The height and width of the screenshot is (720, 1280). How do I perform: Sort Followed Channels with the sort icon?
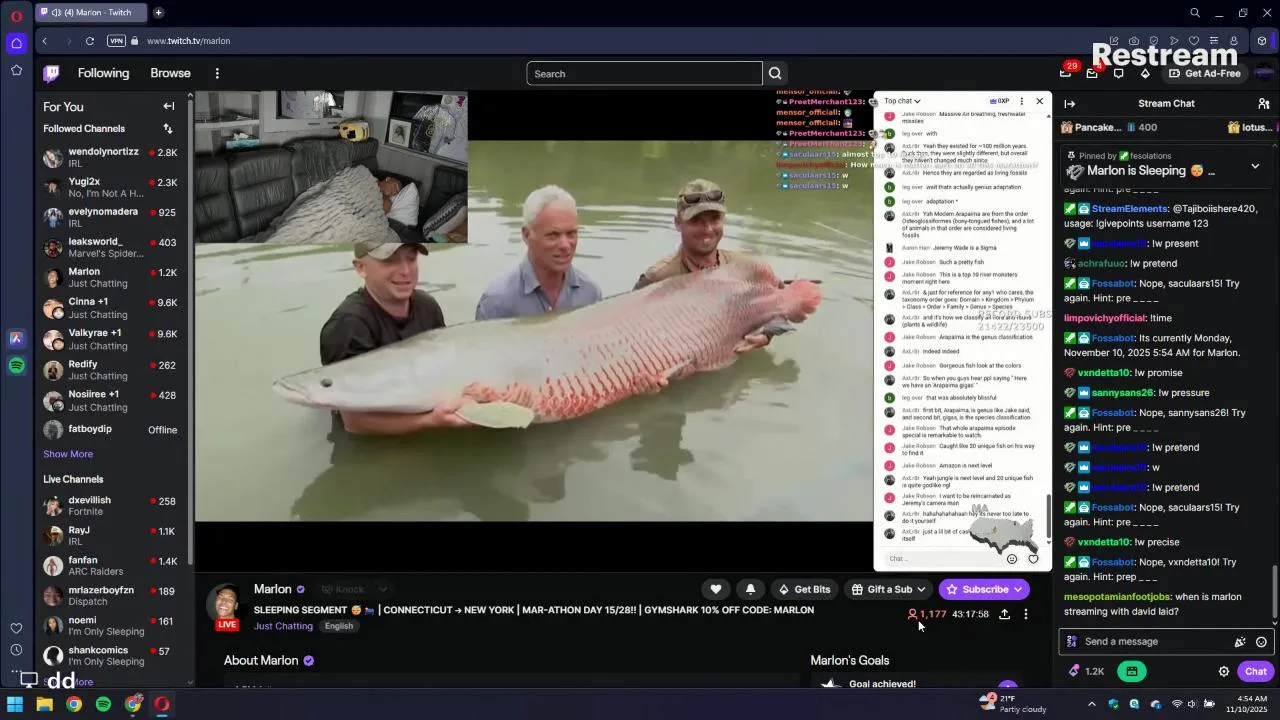168,129
